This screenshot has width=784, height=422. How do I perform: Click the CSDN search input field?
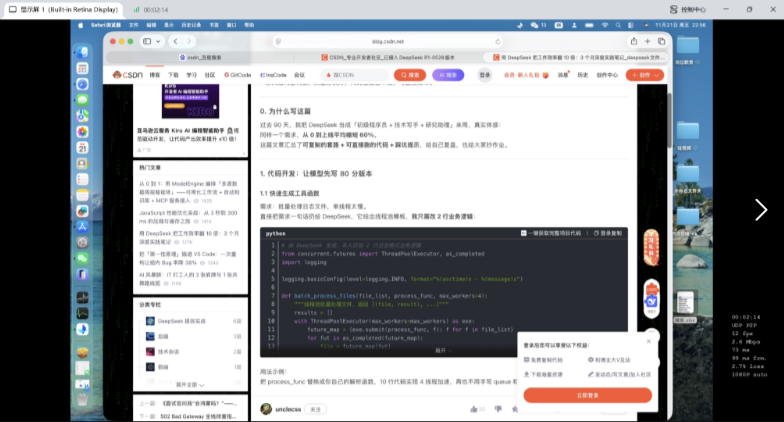[x=354, y=75]
